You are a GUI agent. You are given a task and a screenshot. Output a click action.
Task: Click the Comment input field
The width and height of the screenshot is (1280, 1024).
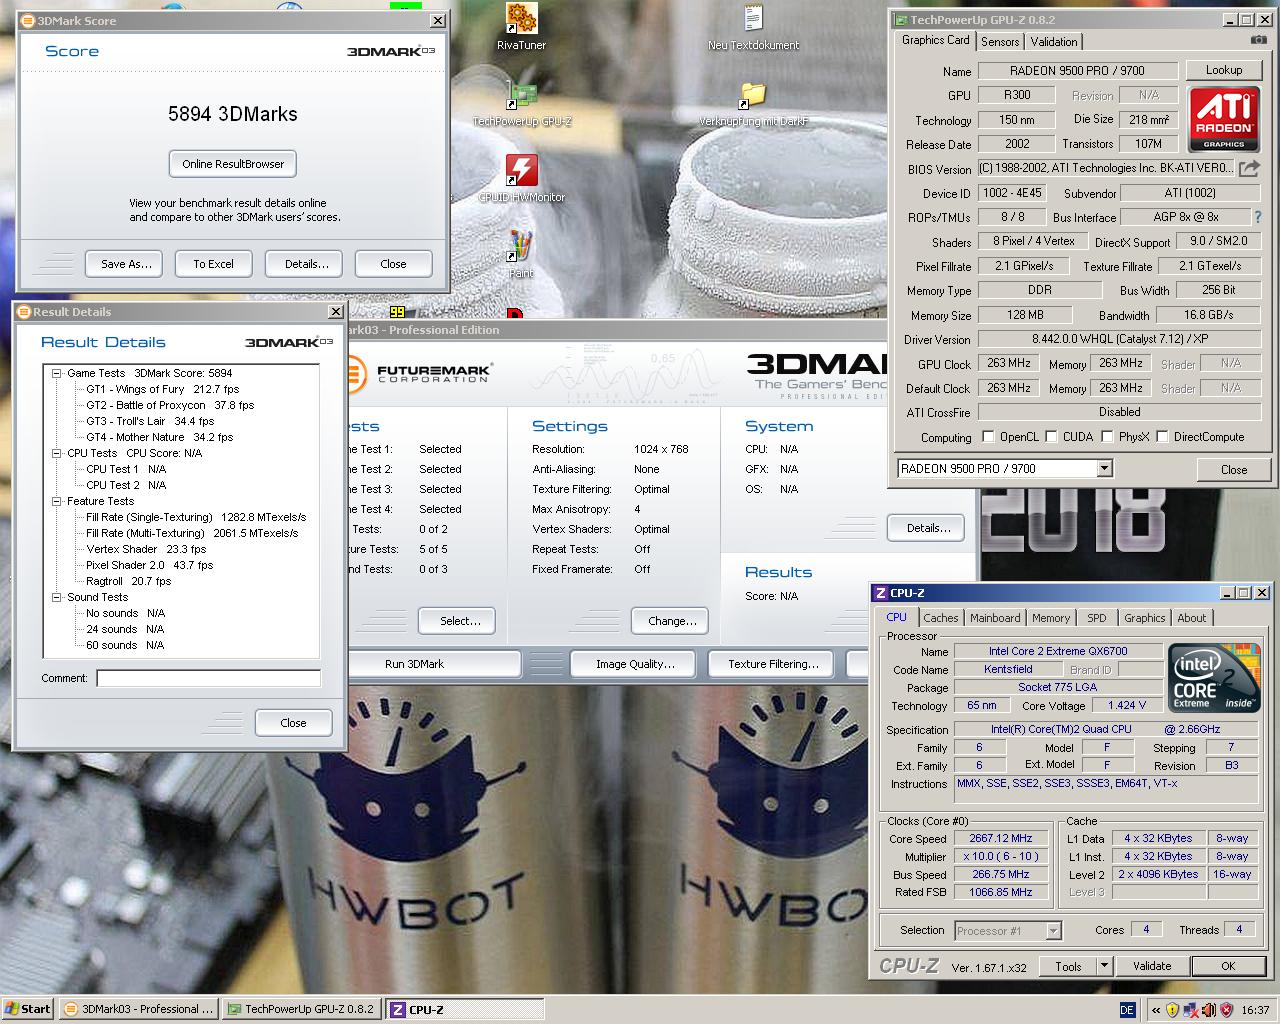[x=208, y=678]
